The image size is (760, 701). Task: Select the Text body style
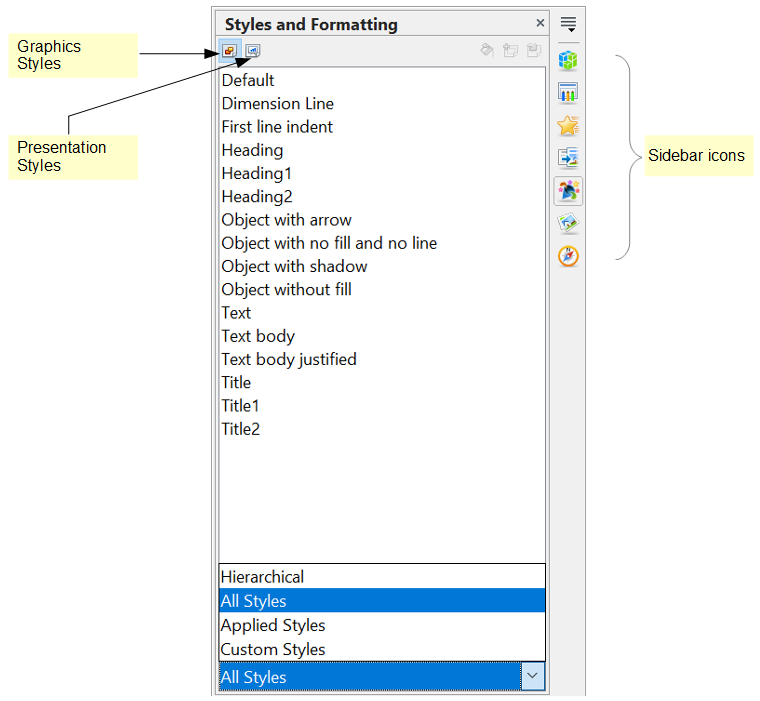(382, 336)
